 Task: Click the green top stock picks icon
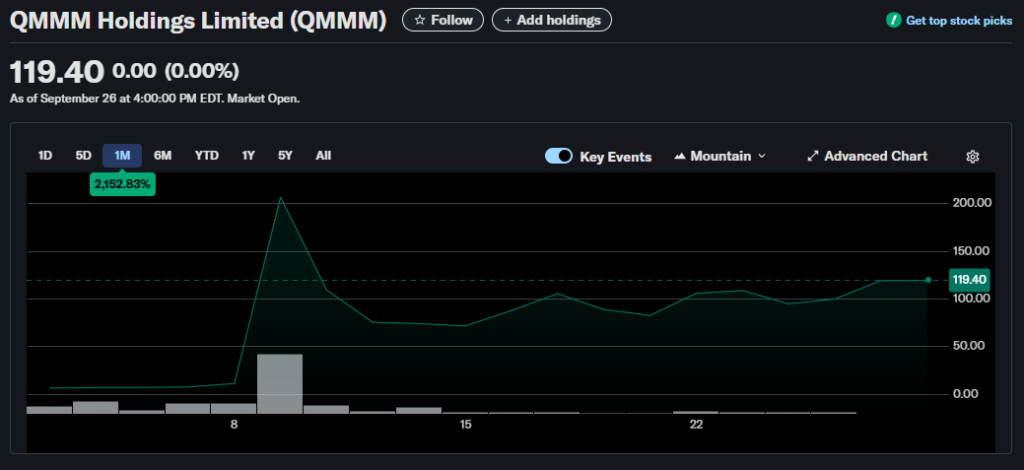893,20
